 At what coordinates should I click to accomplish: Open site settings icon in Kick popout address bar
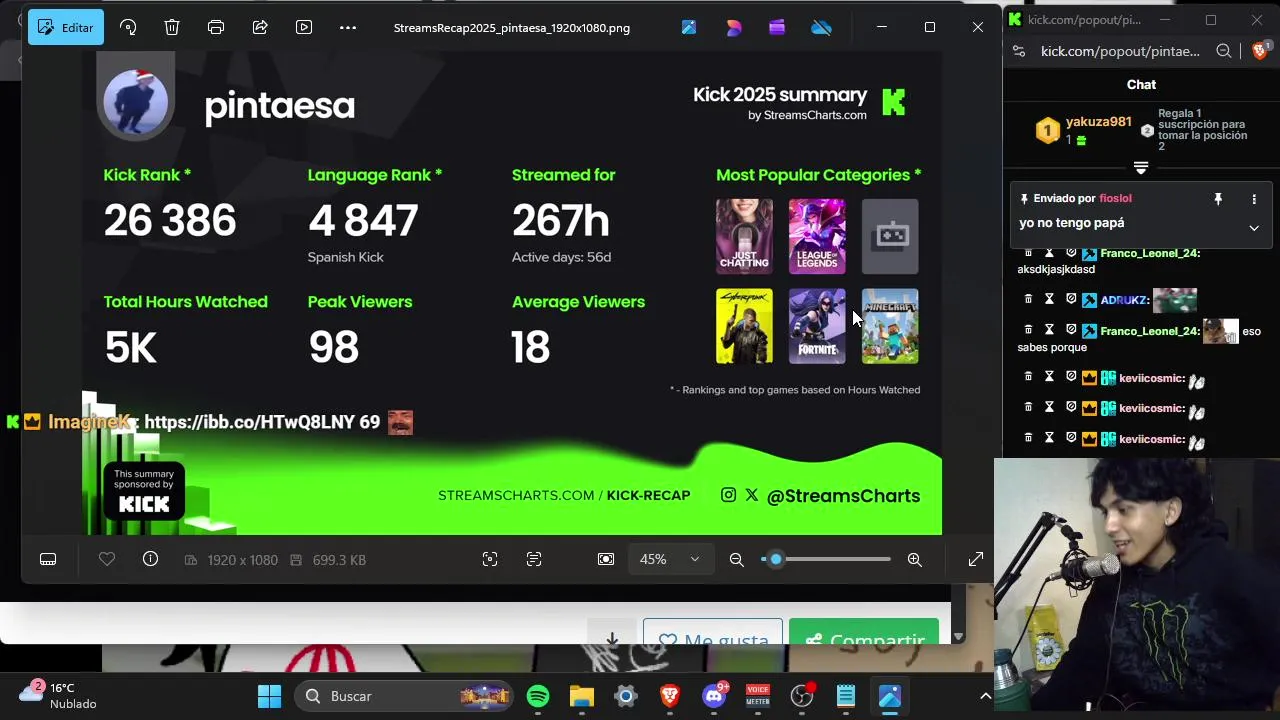1019,51
